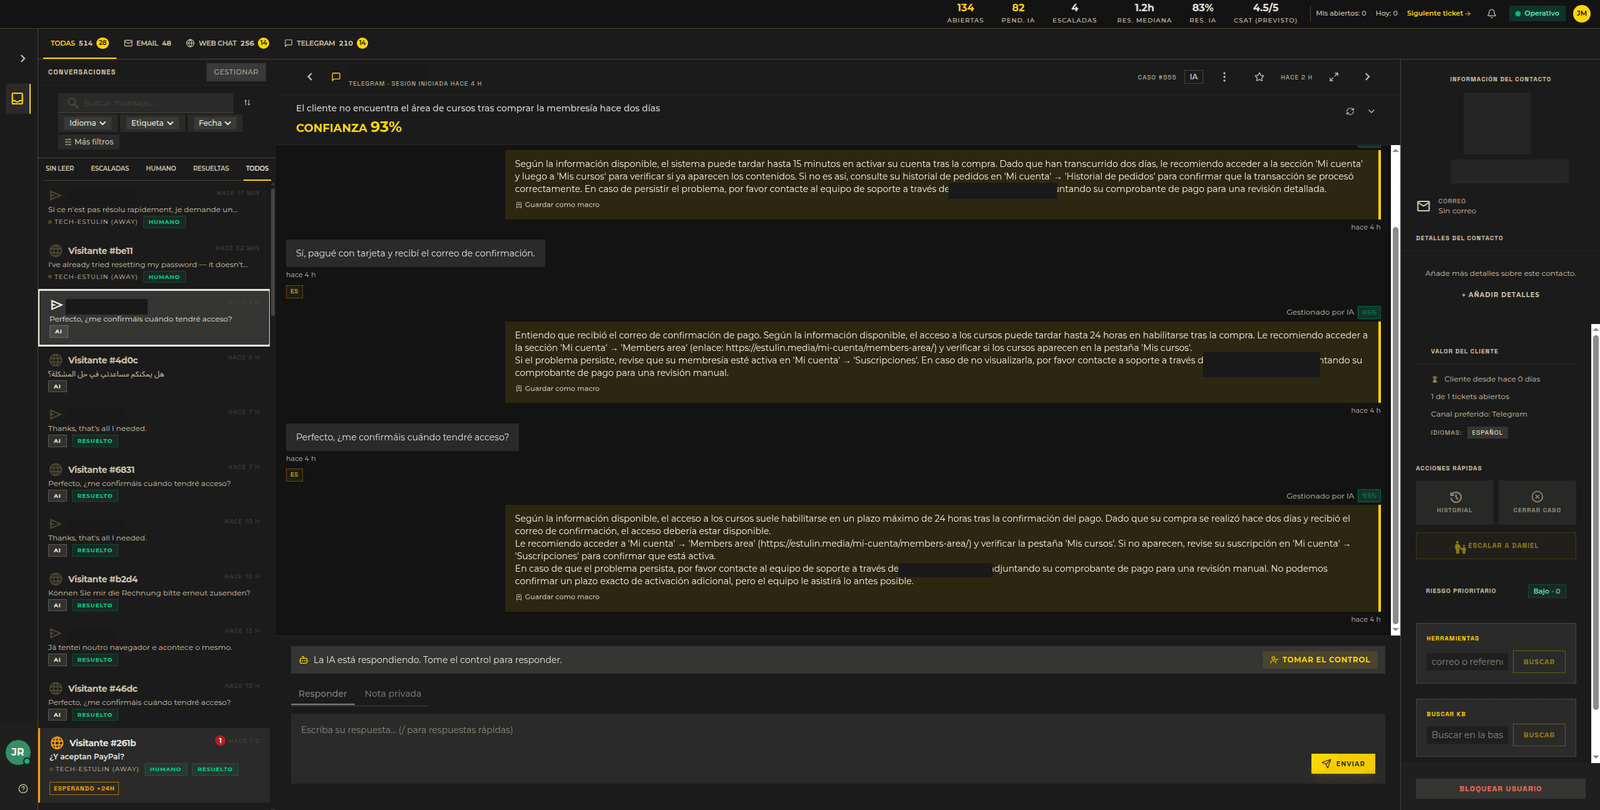
Task: Toggle the IA mode badge on case
Action: pos(1193,77)
